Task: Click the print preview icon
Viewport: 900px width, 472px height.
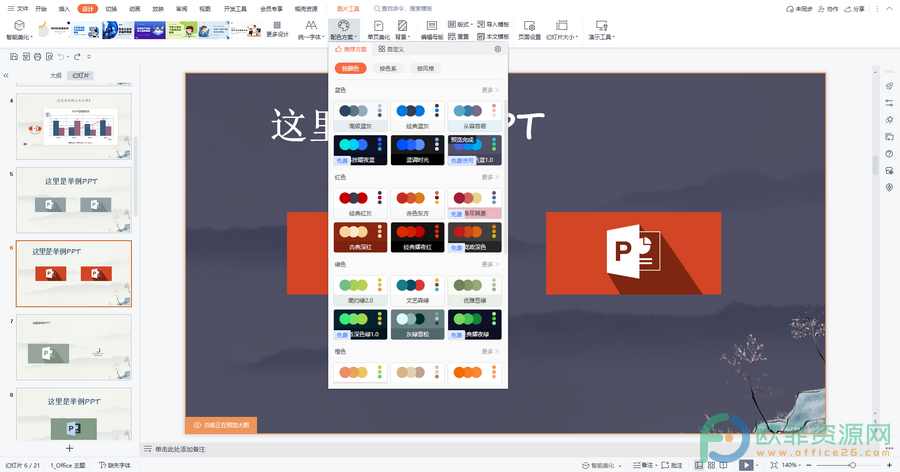Action: tap(49, 56)
